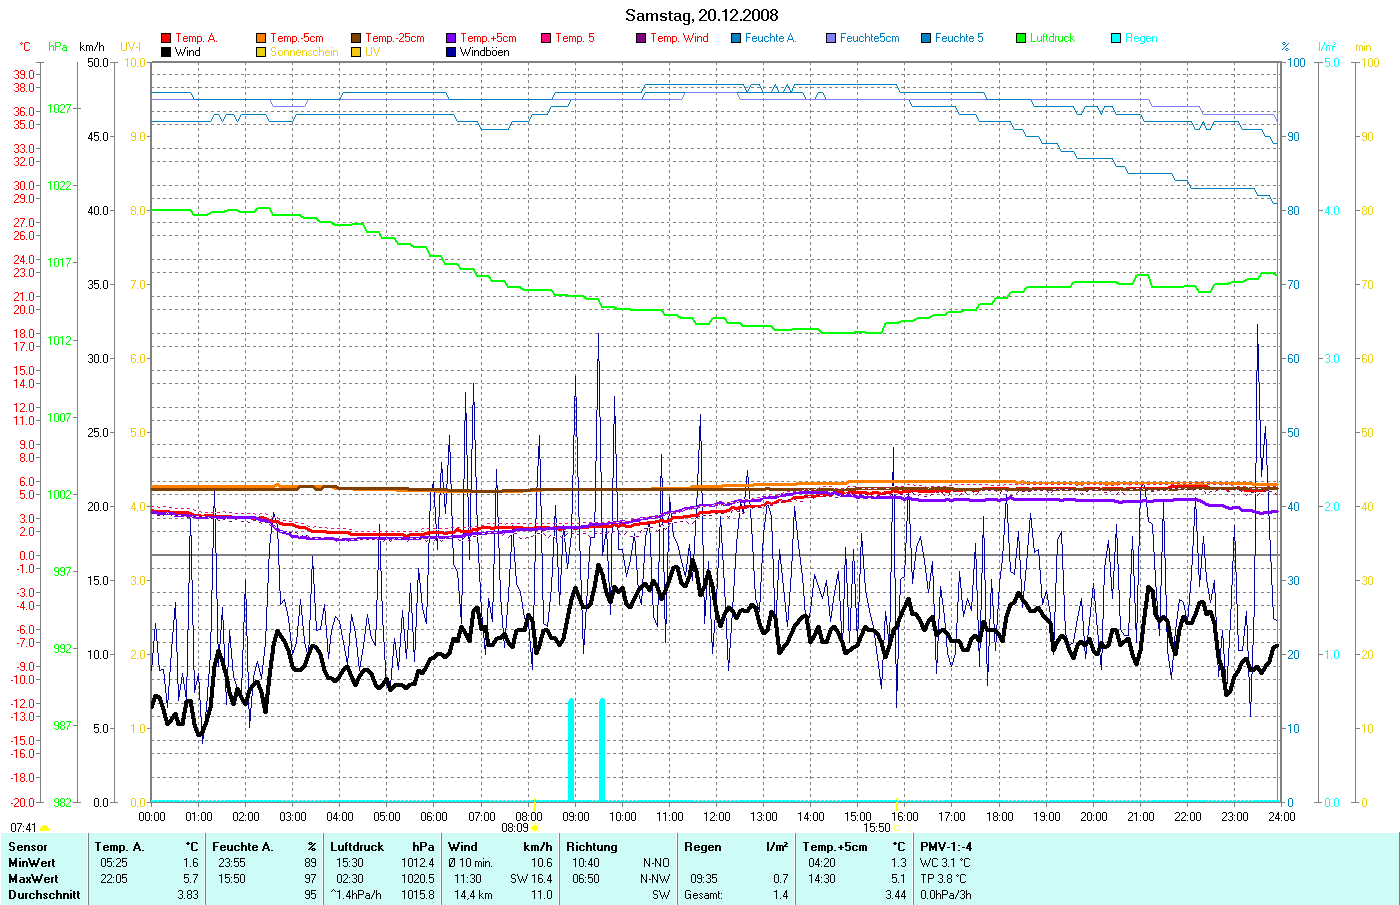Click the PMV-1:-4 header in the table
This screenshot has height=905, width=1400.
[x=945, y=847]
